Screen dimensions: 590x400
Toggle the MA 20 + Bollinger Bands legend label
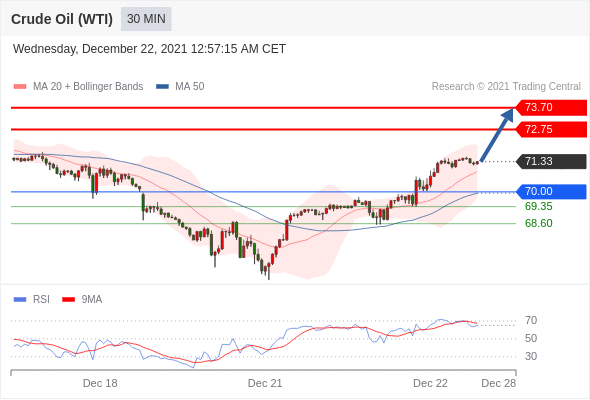coord(88,87)
